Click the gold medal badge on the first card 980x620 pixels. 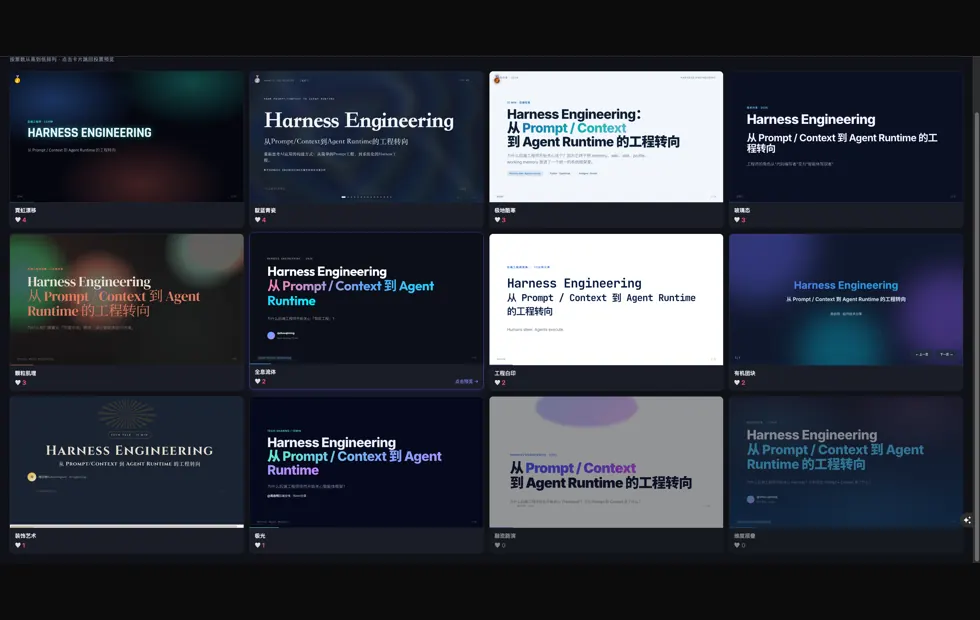click(18, 79)
